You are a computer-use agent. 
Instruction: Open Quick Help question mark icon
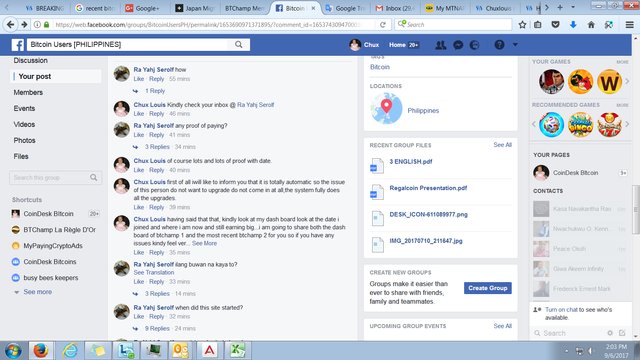[499, 44]
